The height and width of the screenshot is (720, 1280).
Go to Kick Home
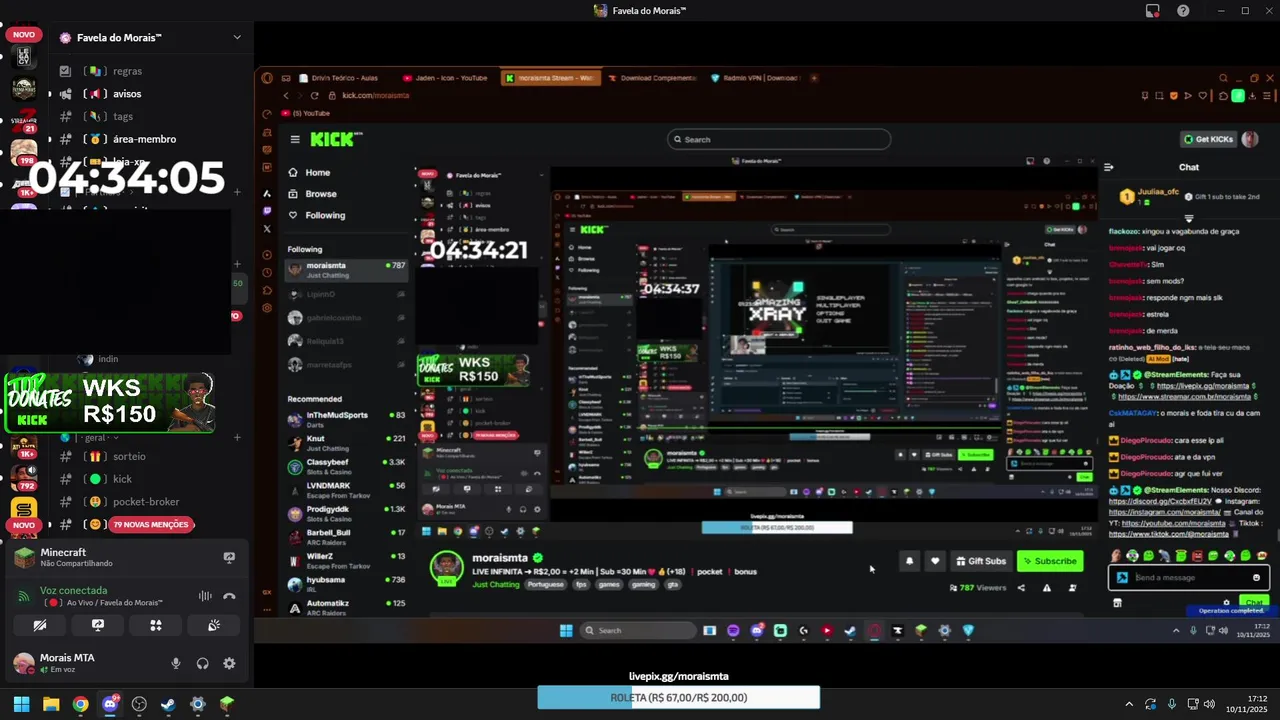pyautogui.click(x=318, y=172)
